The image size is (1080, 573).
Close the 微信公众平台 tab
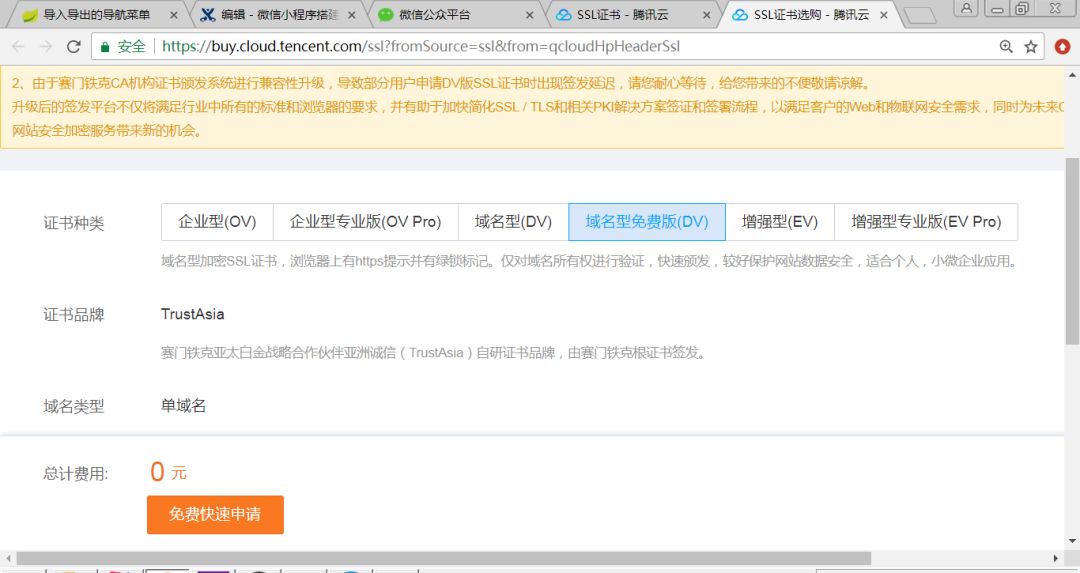(x=529, y=14)
